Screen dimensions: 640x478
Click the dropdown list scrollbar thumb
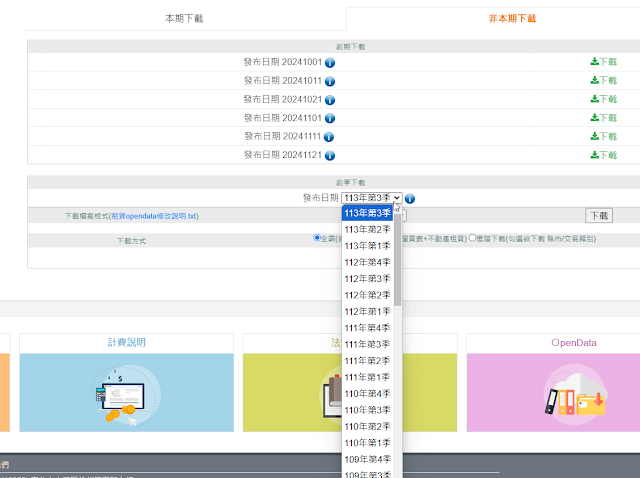click(x=398, y=259)
